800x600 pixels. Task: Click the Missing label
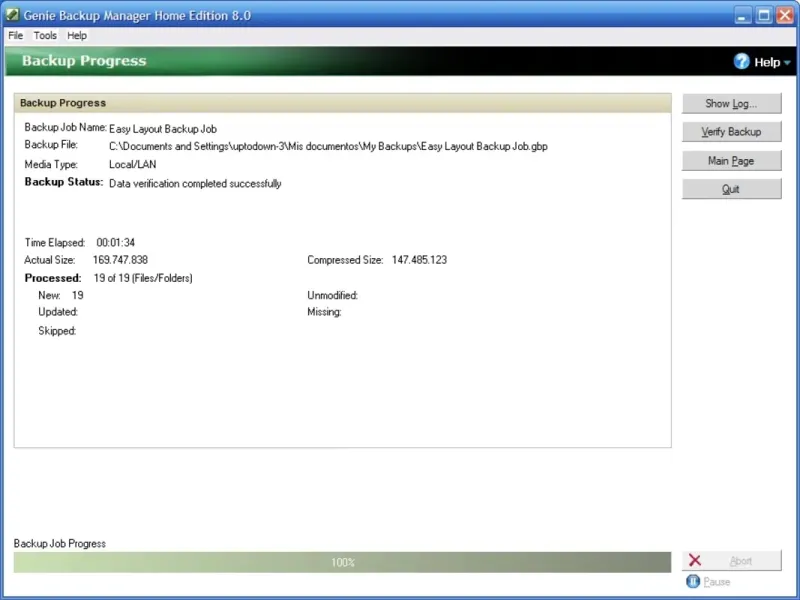(x=324, y=312)
